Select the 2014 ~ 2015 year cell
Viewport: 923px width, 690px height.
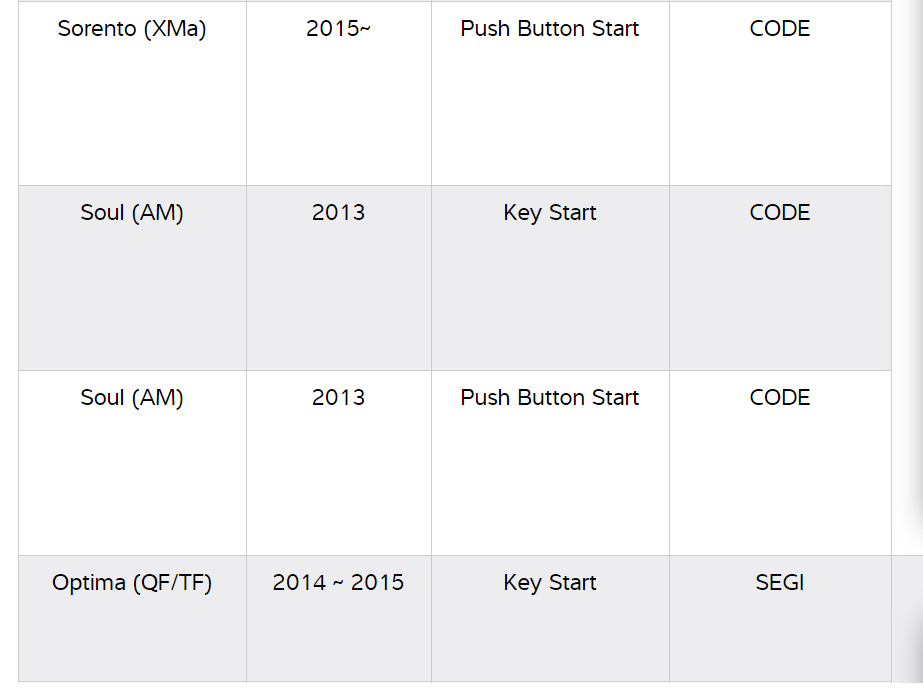338,583
